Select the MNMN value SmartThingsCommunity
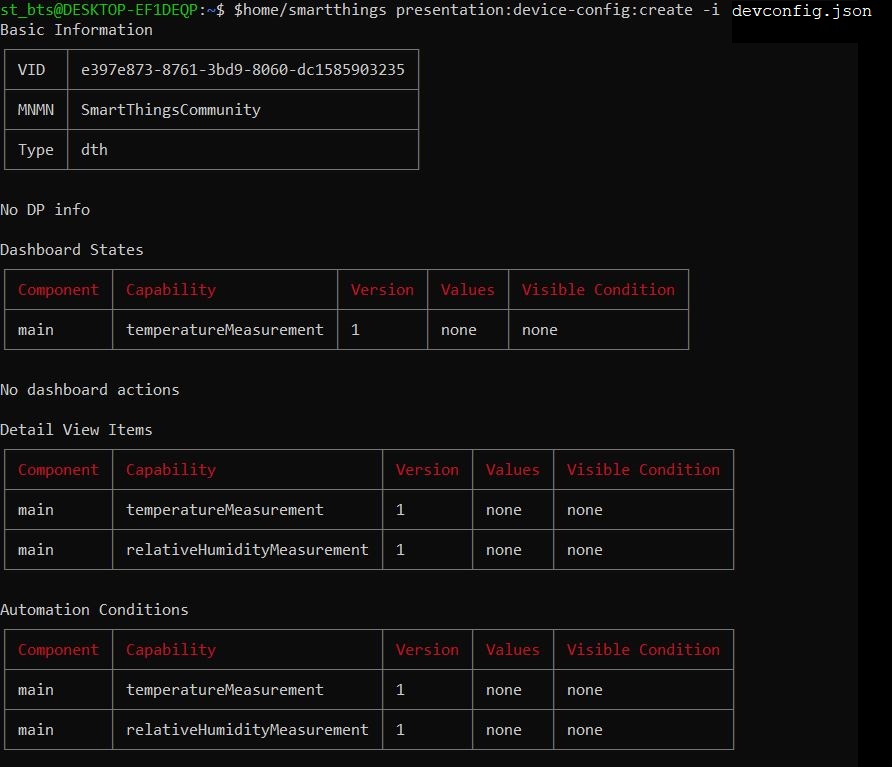 pyautogui.click(x=171, y=109)
